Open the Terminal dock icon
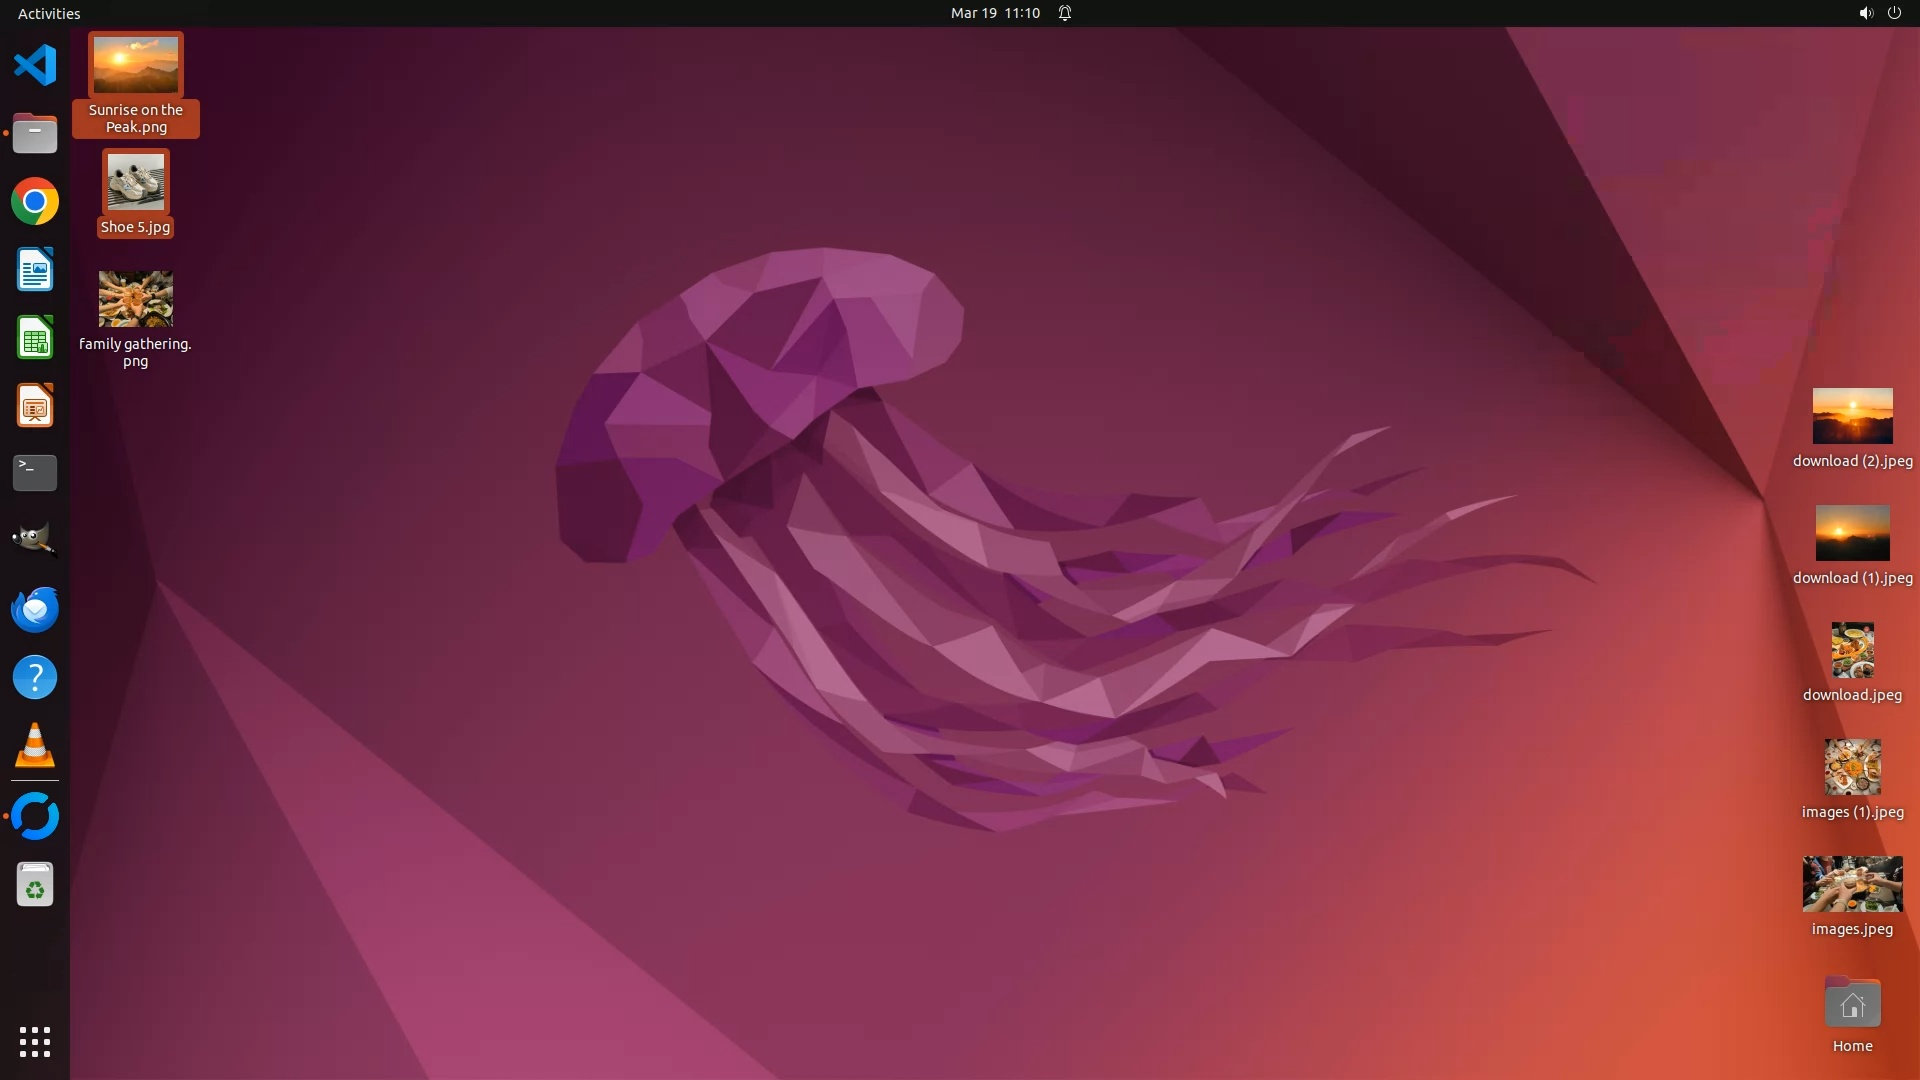 click(x=35, y=473)
